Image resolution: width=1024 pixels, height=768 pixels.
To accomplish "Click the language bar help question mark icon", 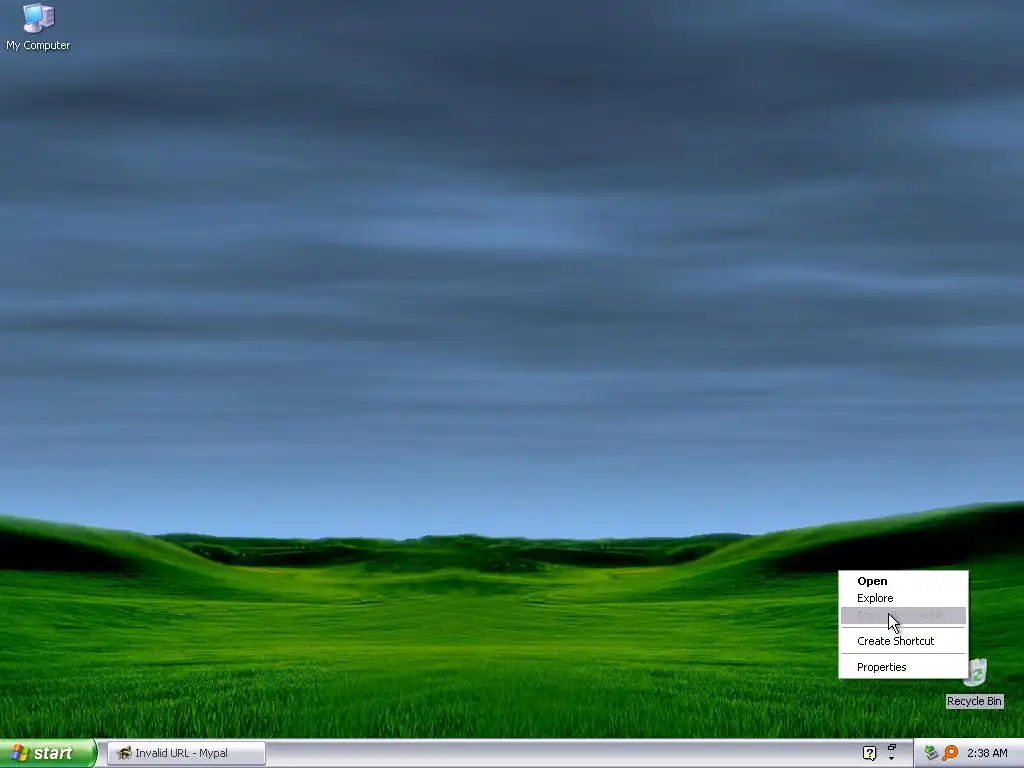I will 869,753.
